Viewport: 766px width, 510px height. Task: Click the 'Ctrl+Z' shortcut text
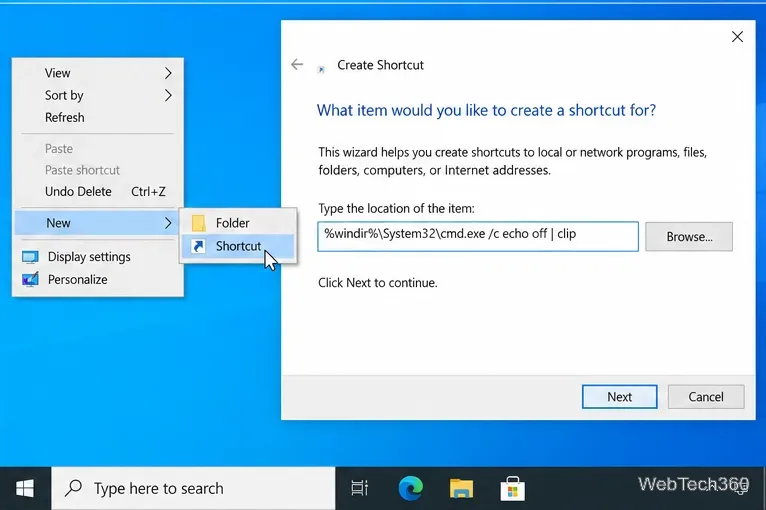coord(148,191)
